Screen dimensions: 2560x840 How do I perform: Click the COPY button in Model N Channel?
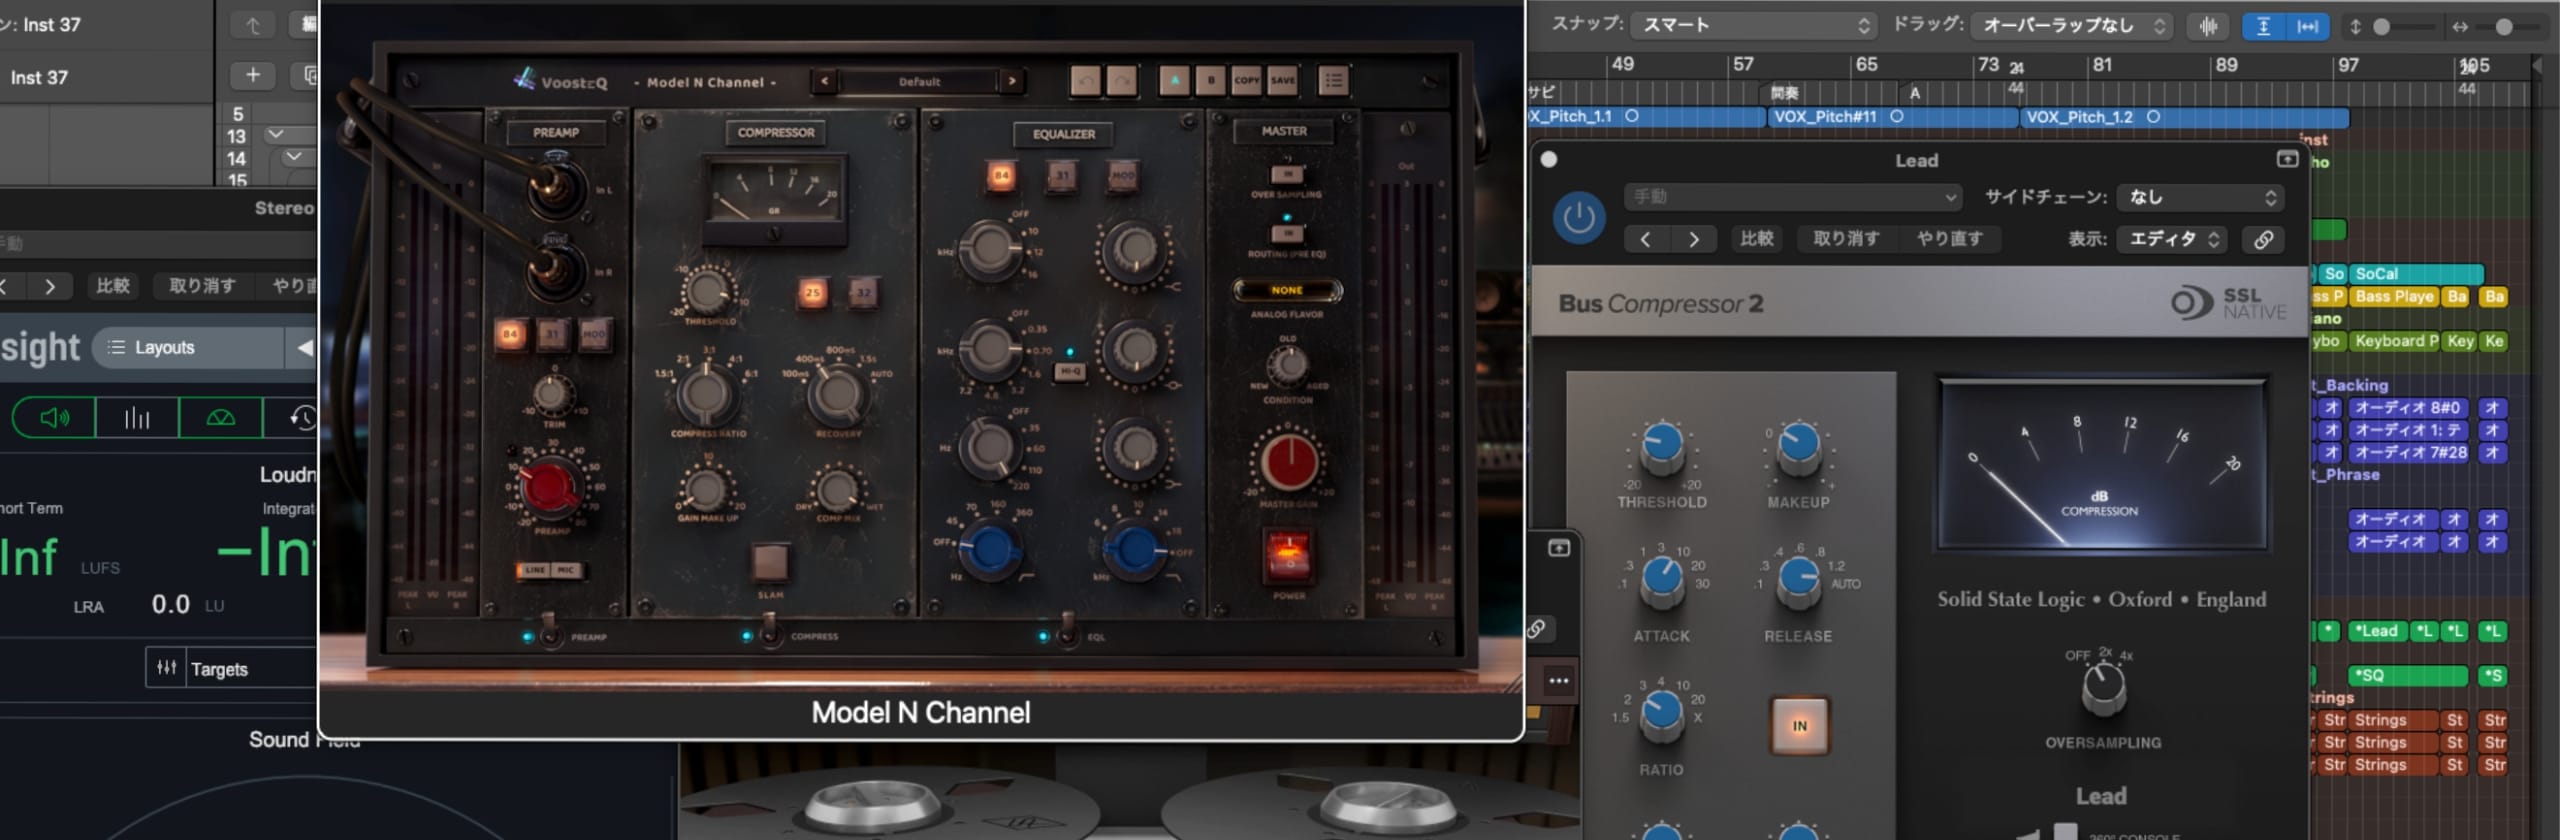(1246, 81)
